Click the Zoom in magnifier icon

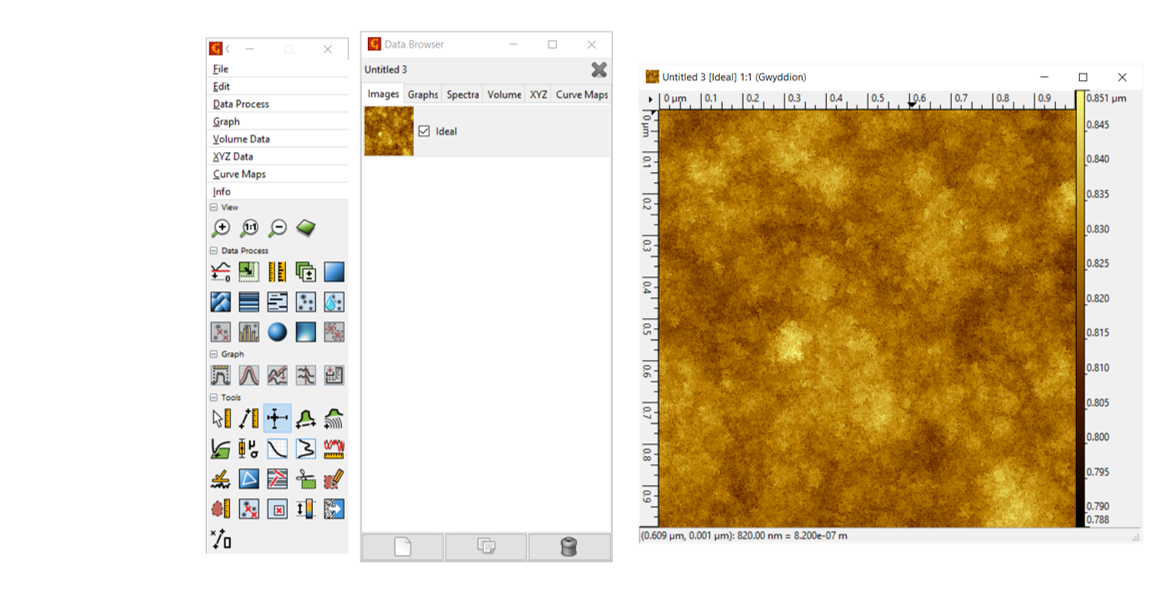coord(221,229)
